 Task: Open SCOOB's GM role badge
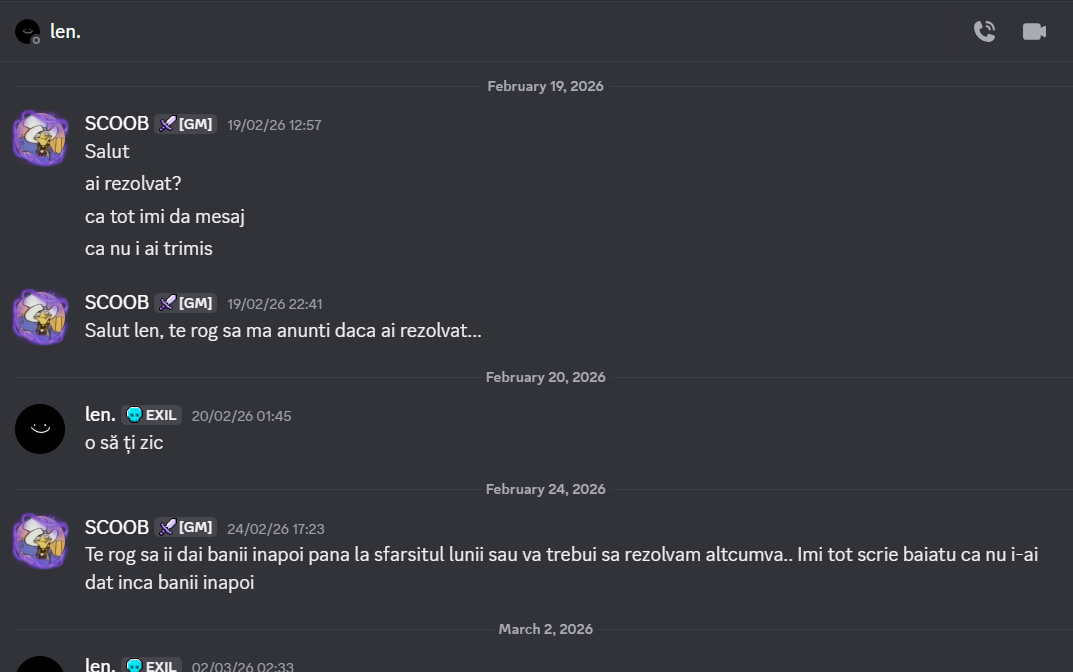185,123
